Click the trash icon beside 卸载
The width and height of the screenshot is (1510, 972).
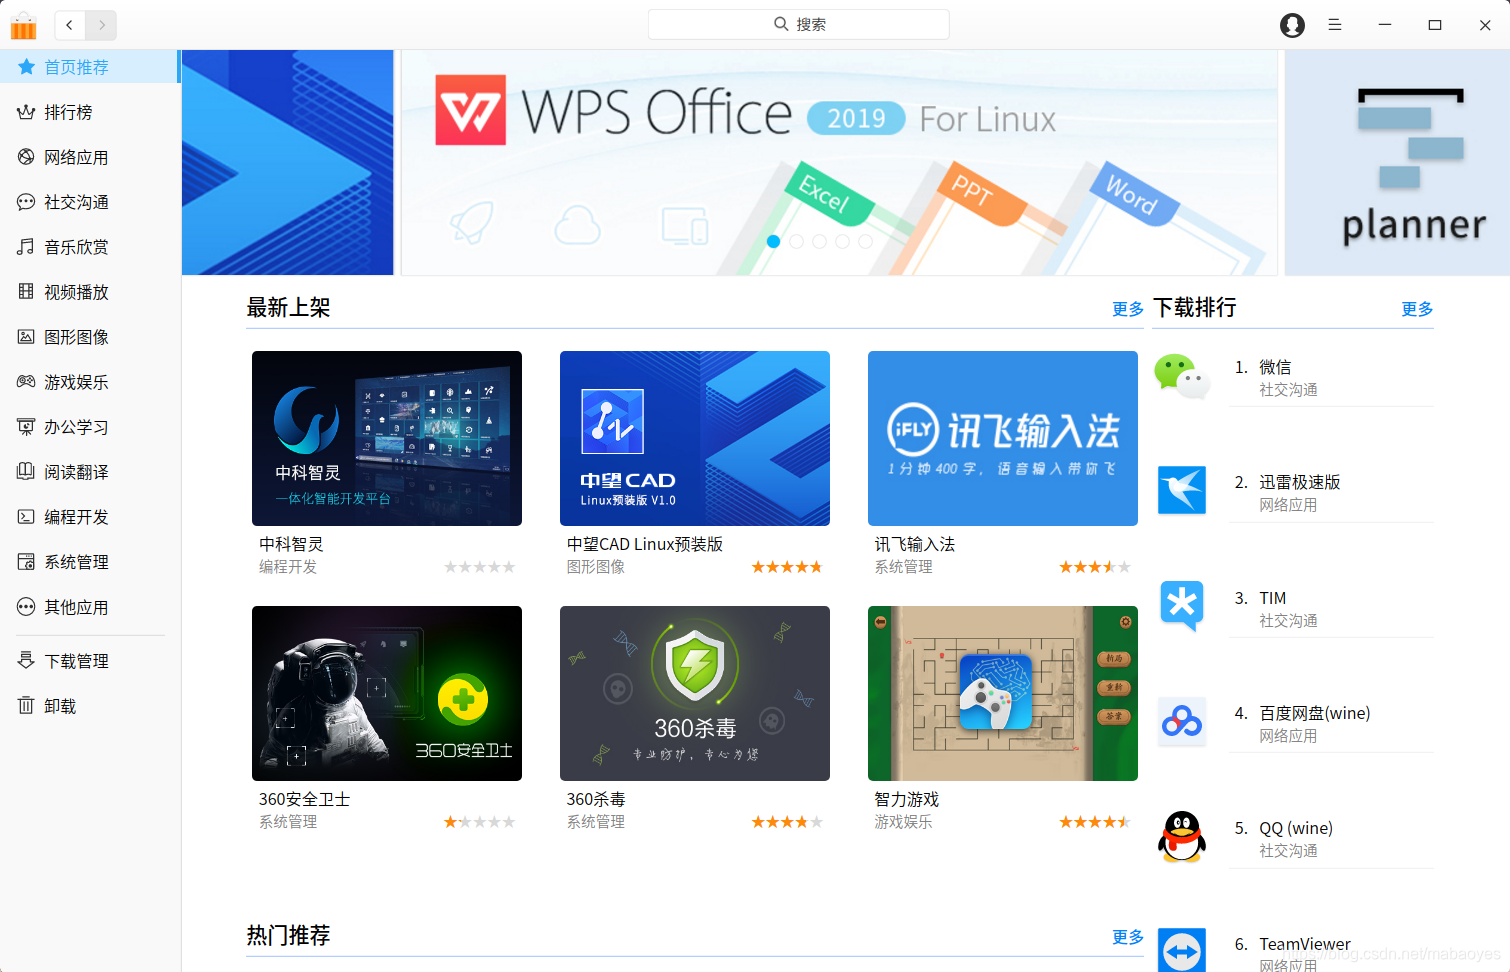(26, 706)
